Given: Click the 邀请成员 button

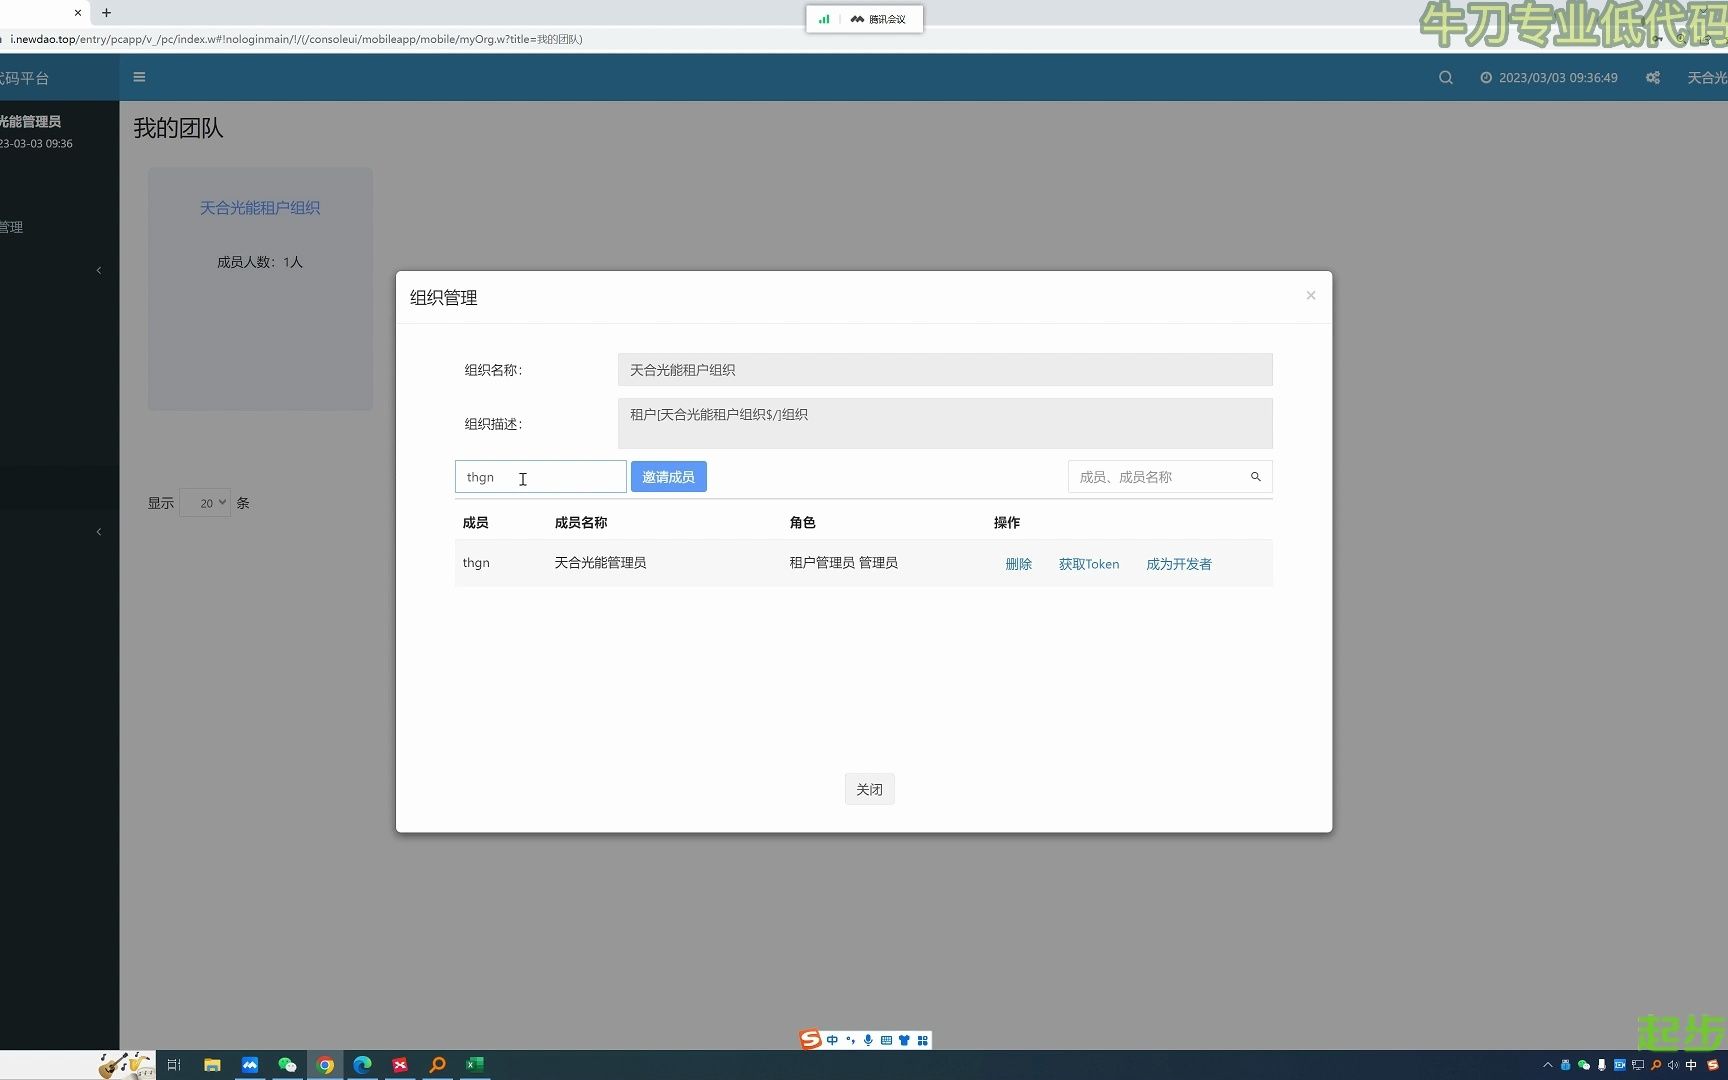Looking at the screenshot, I should pos(668,477).
